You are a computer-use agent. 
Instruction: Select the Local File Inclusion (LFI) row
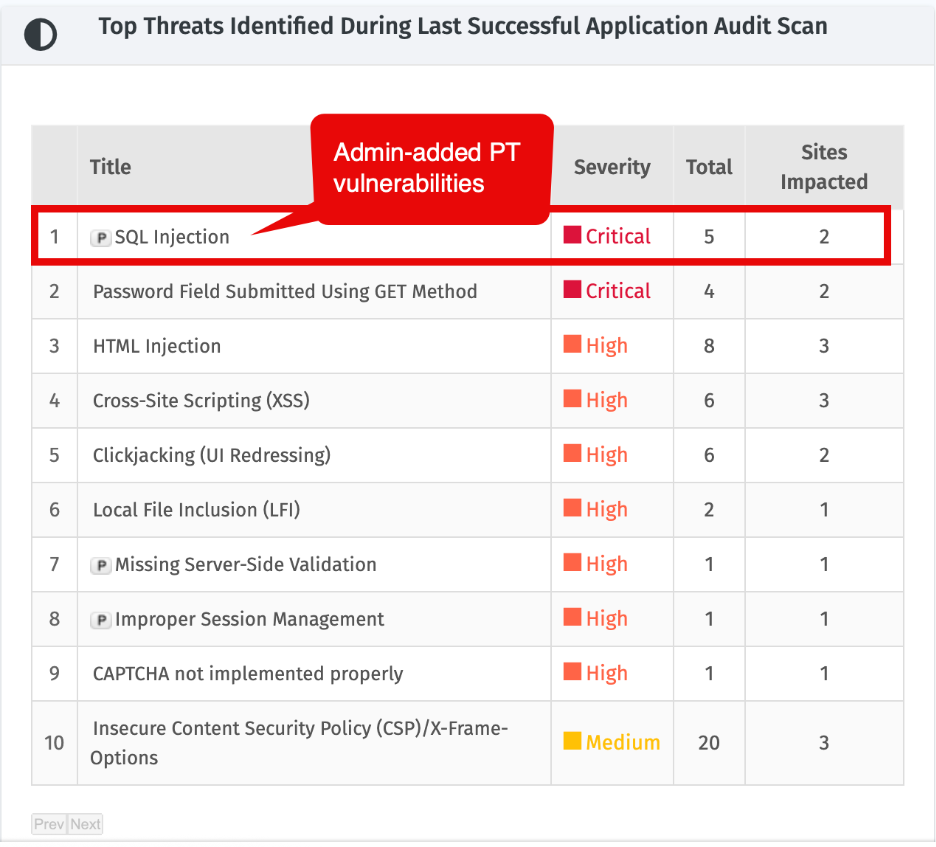click(467, 510)
